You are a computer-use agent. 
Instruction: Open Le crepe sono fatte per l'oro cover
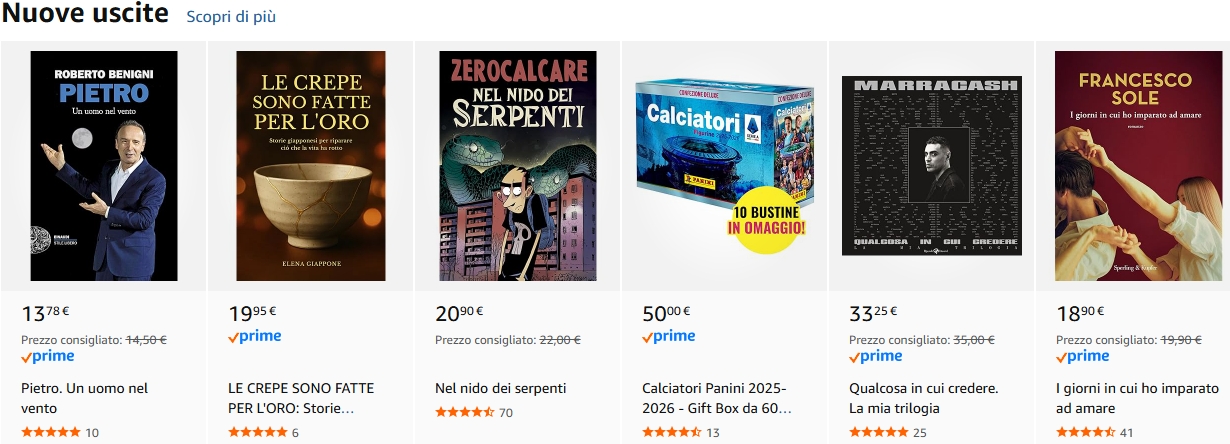[x=310, y=166]
